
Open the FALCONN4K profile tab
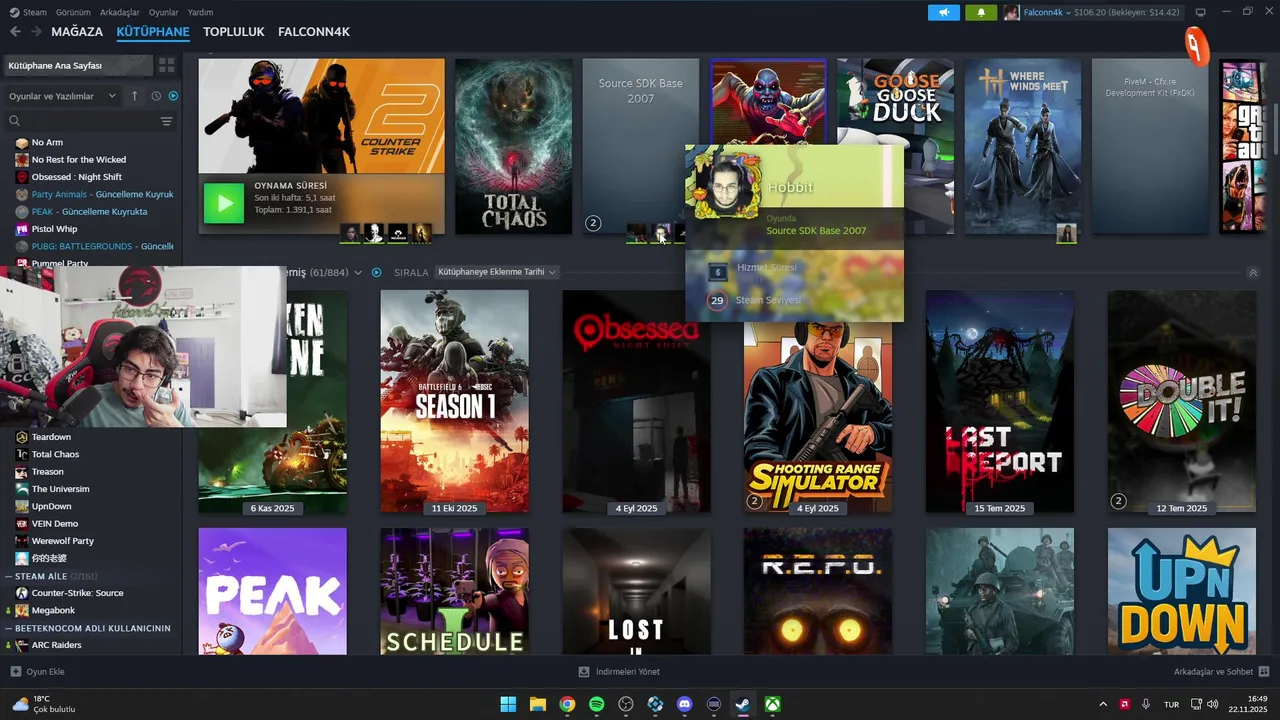tap(314, 32)
